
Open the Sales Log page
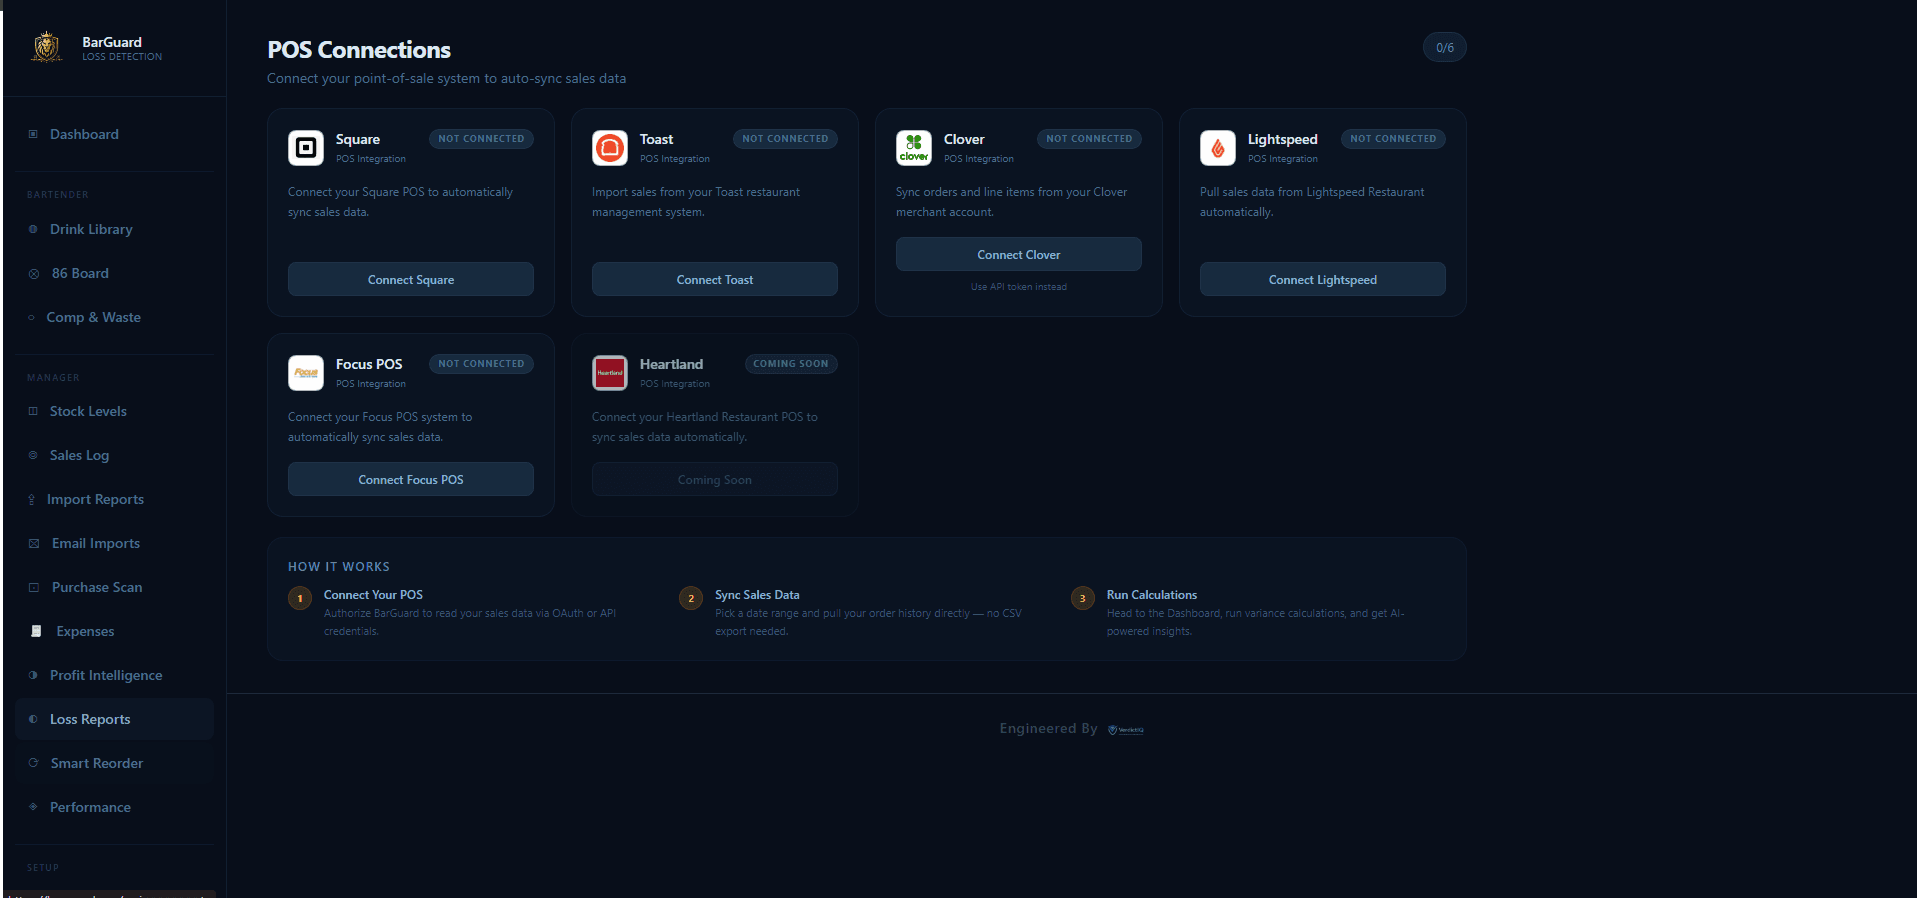click(x=115, y=455)
